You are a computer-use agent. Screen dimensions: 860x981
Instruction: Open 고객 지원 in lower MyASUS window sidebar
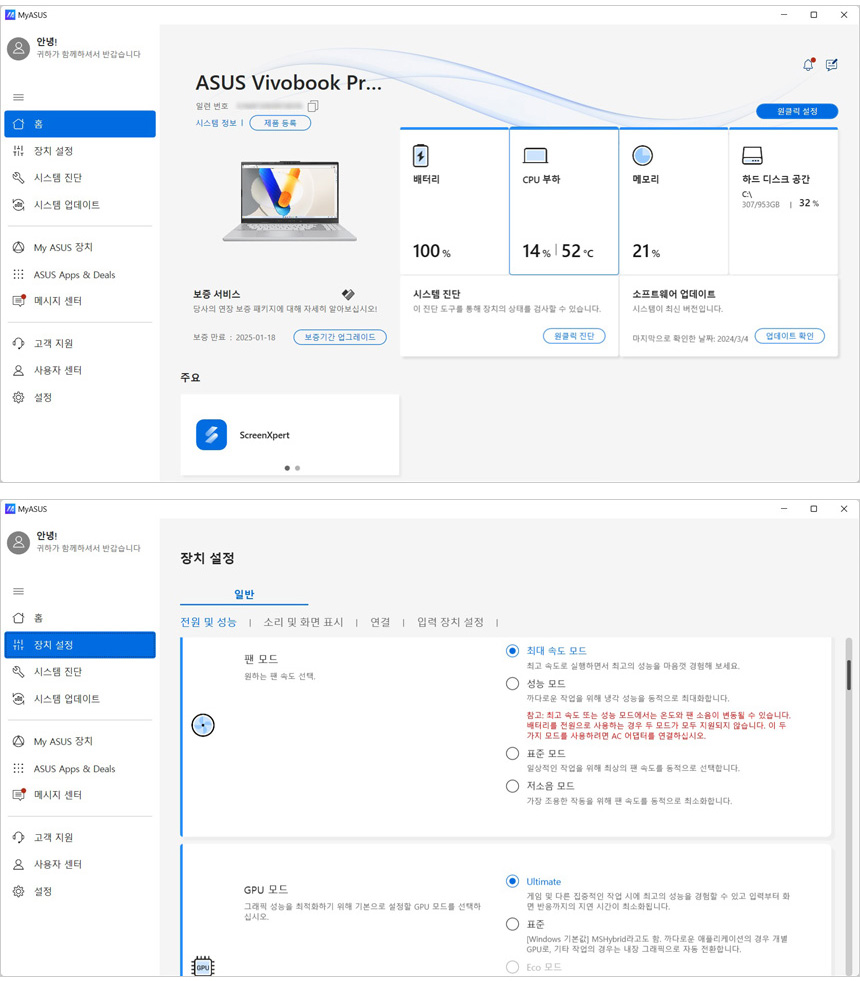pyautogui.click(x=80, y=838)
